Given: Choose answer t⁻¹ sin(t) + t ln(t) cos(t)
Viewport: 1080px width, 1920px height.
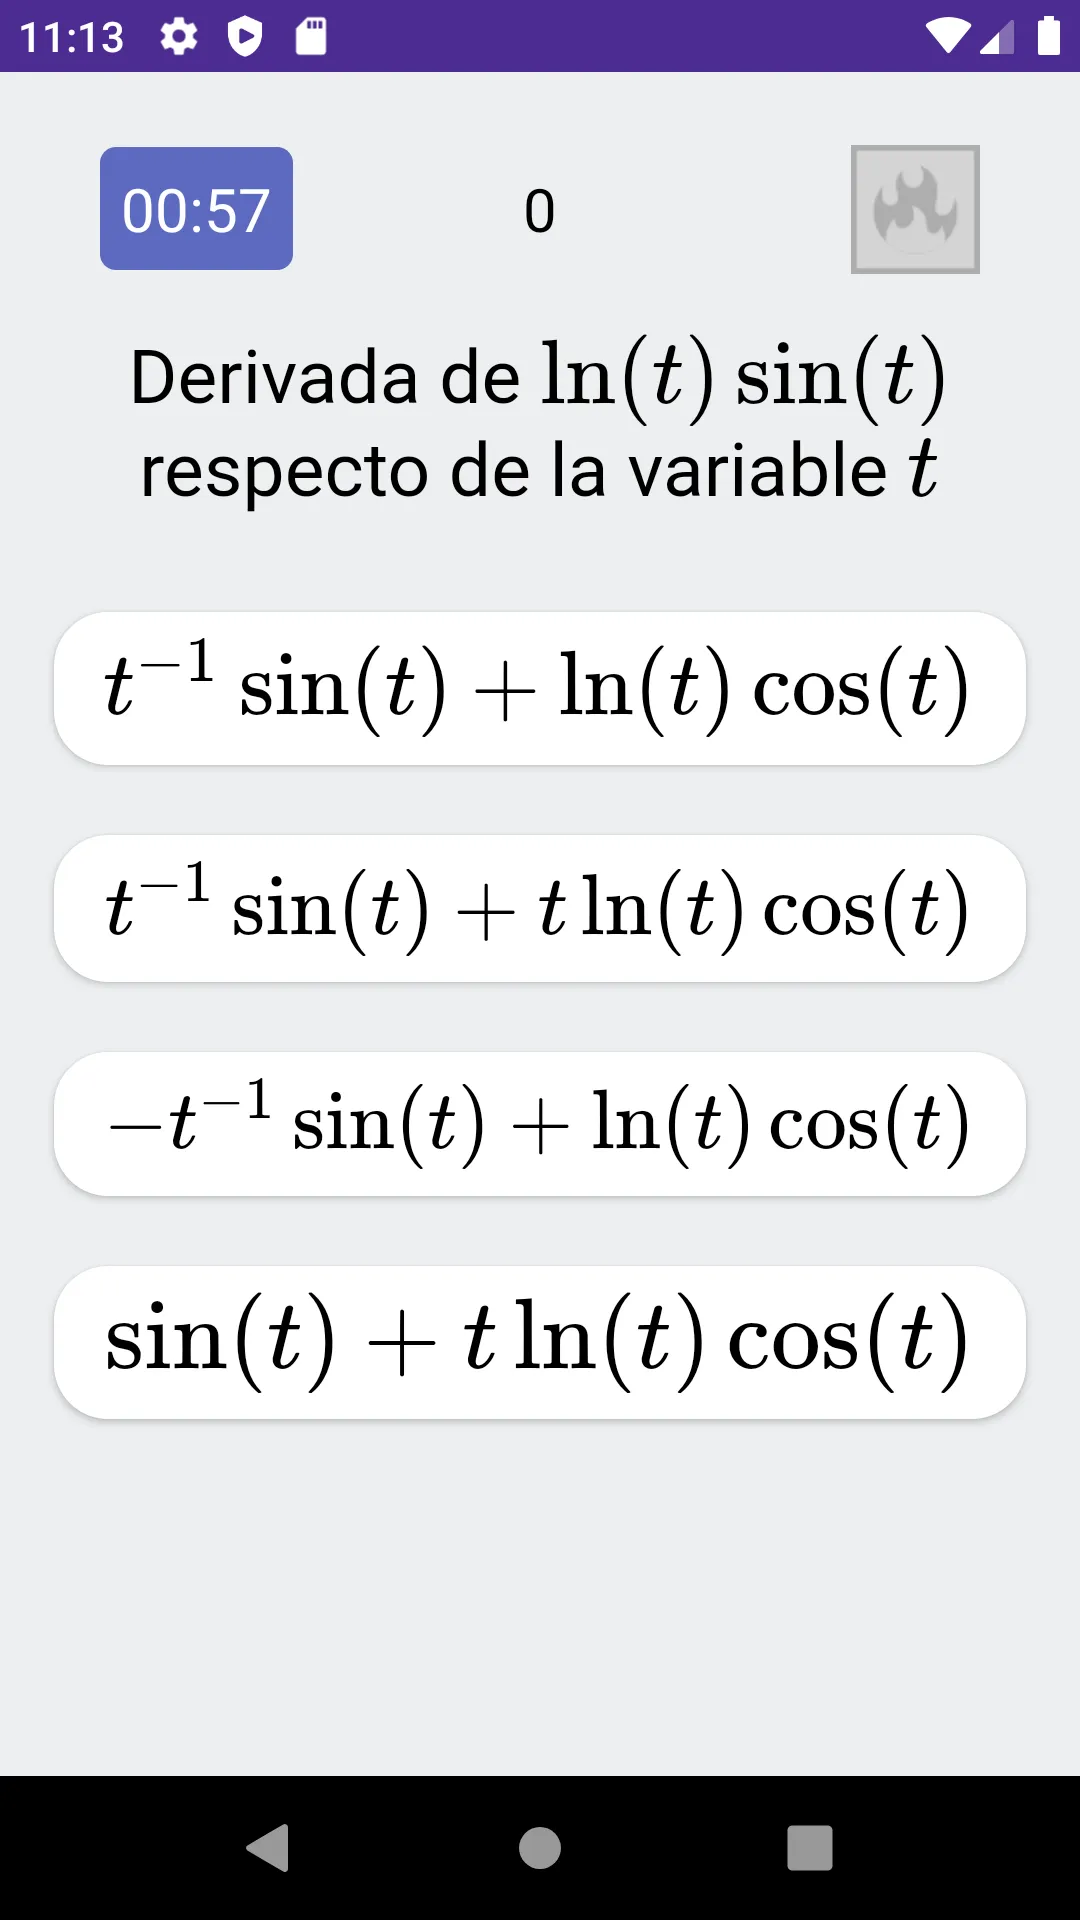Looking at the screenshot, I should (x=540, y=908).
